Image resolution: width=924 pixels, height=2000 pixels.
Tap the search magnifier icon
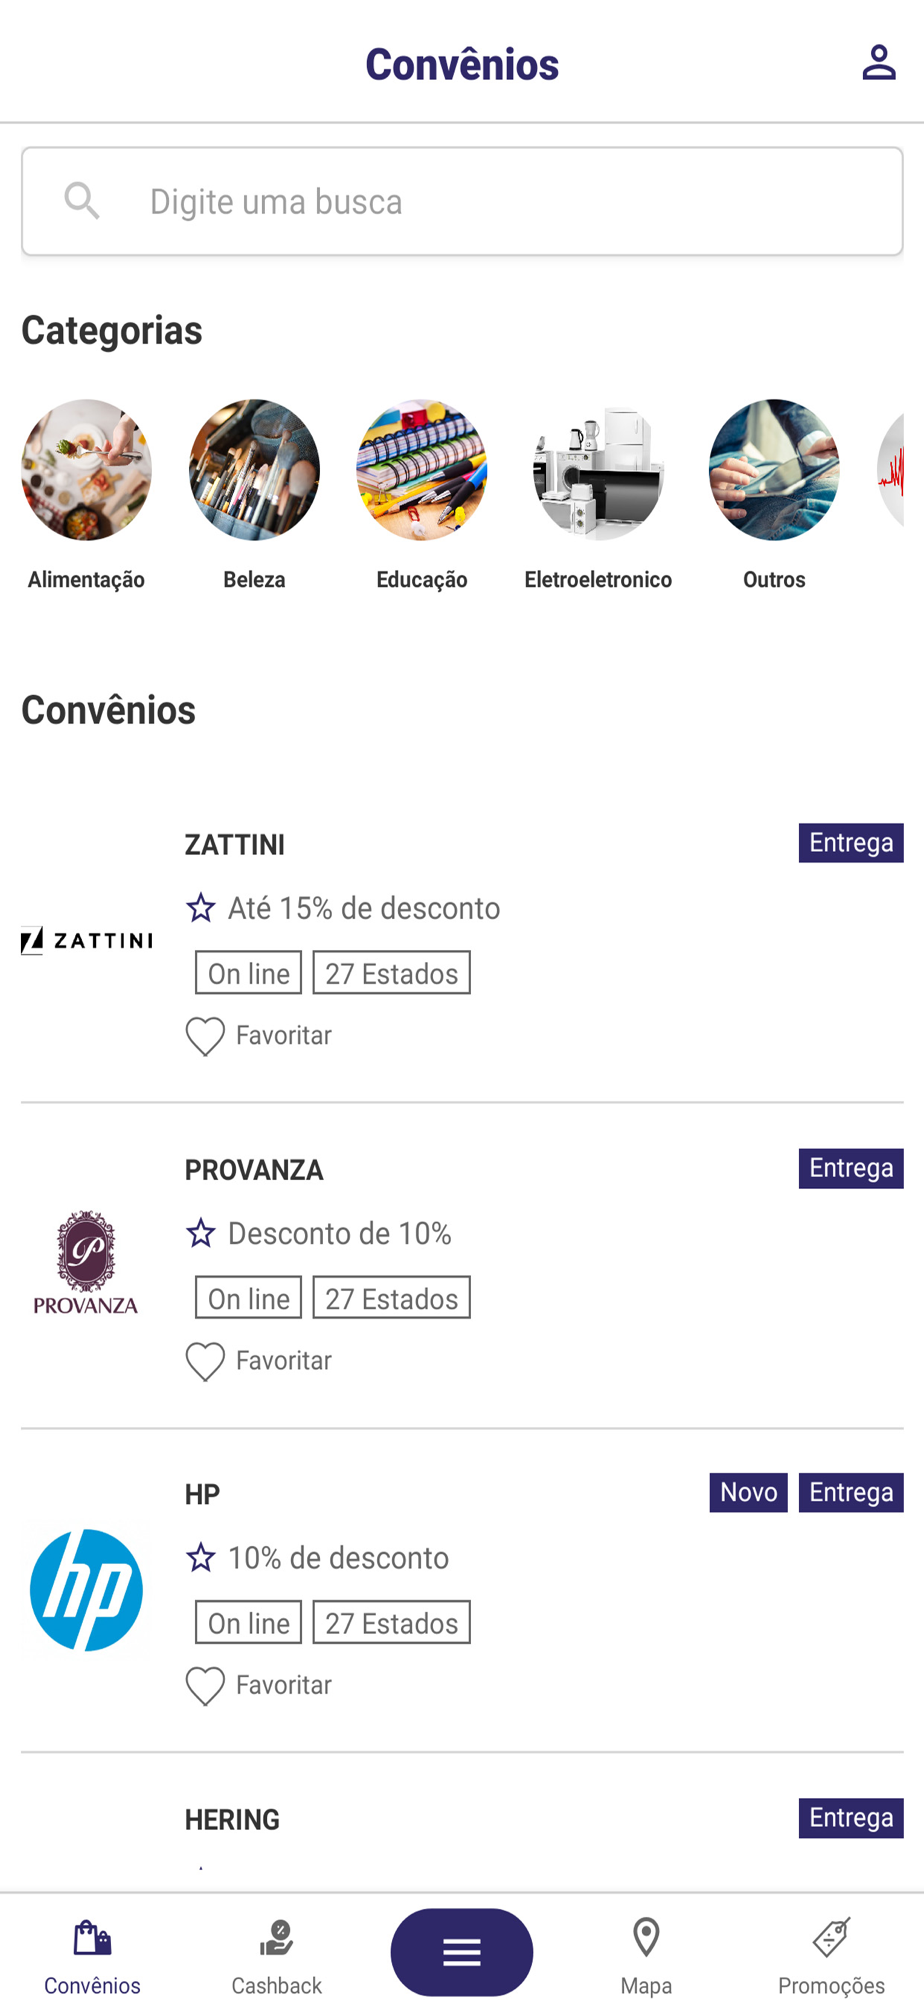[82, 201]
